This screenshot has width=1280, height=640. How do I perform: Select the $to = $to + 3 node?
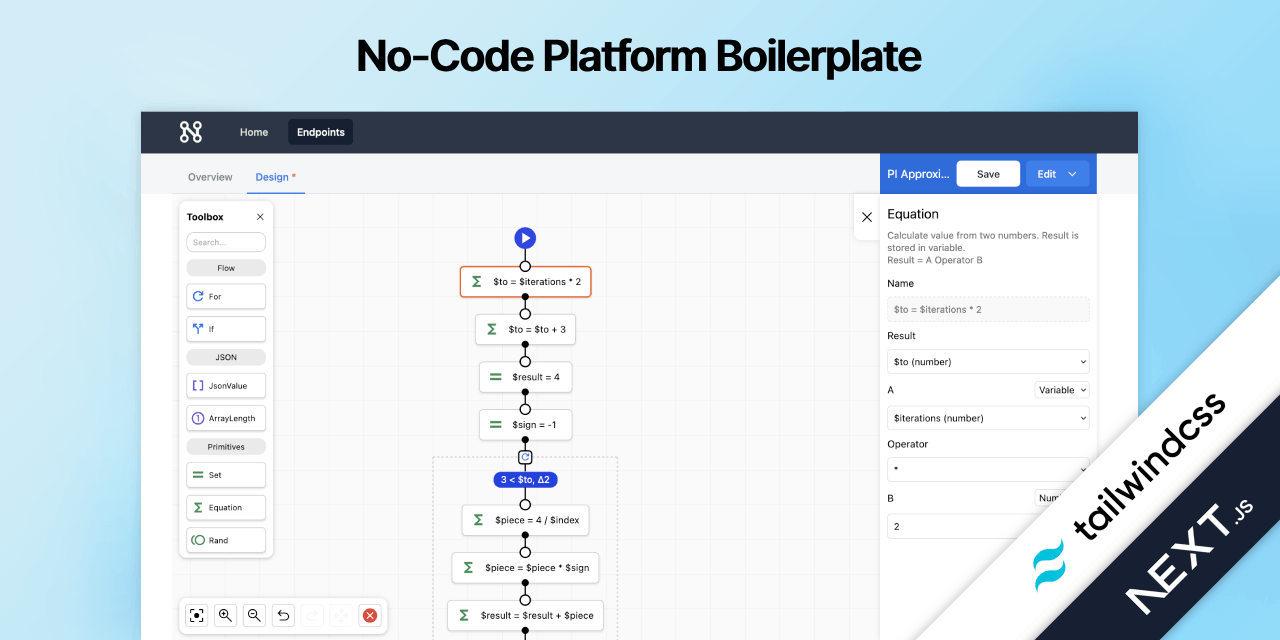[x=525, y=329]
